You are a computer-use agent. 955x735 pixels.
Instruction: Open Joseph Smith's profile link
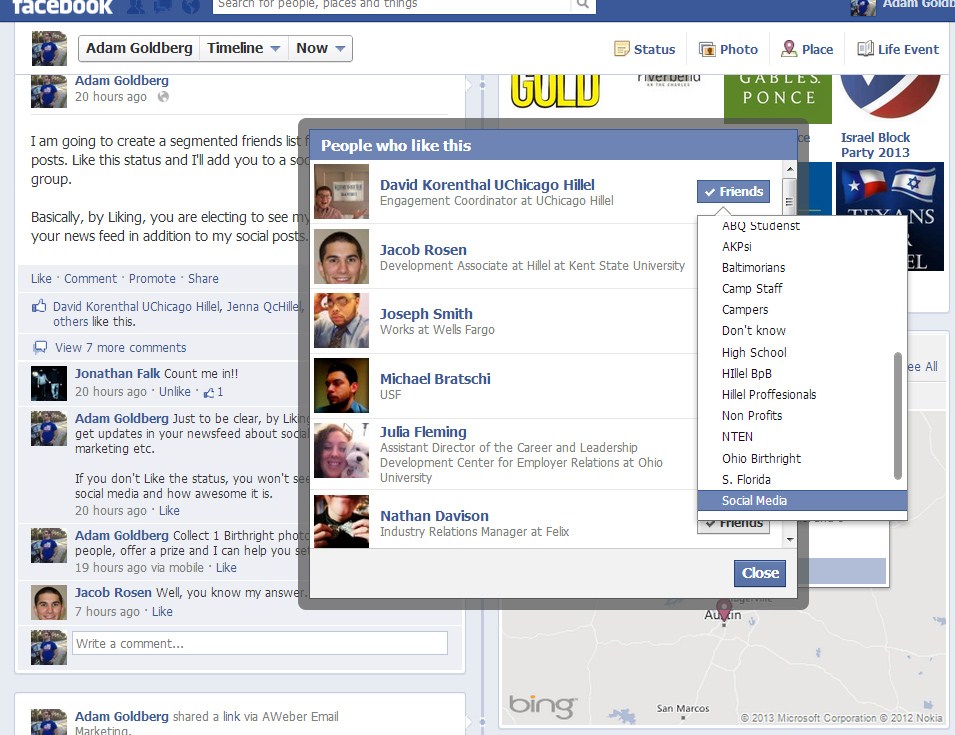coord(426,314)
